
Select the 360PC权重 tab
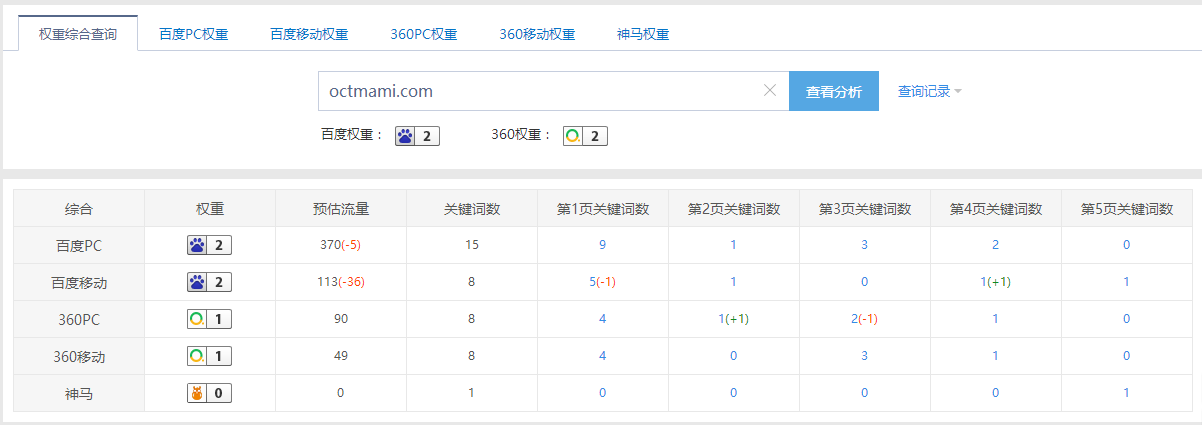coord(424,34)
